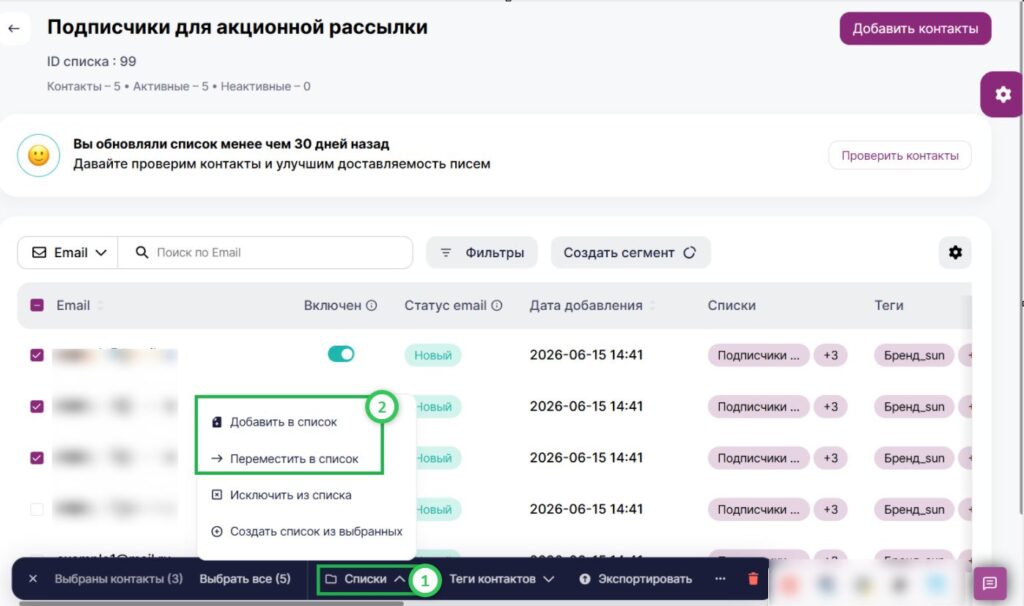Click Подписчики tag in first row

pos(758,355)
